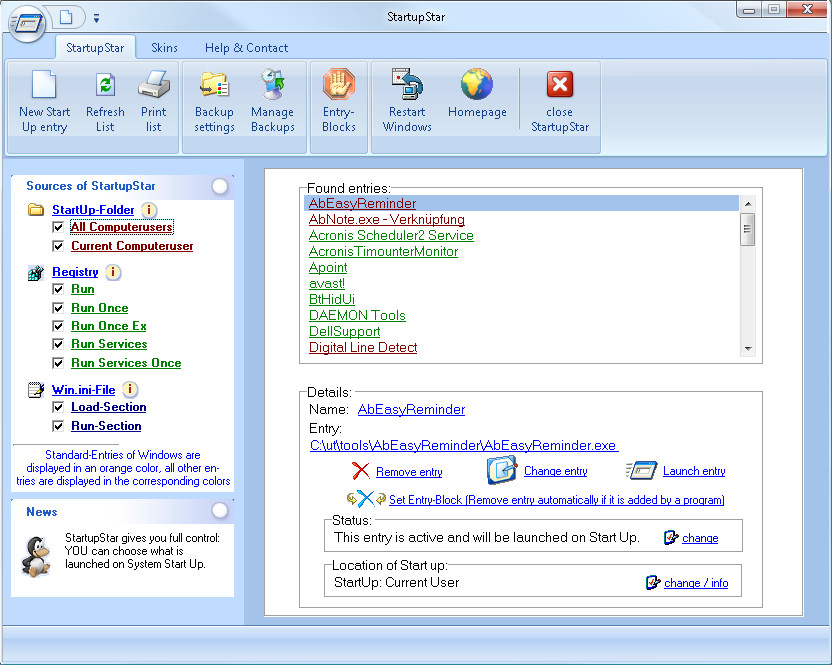The image size is (832, 665).
Task: Select the Acronis Scheduler2 Service entry
Action: 391,235
